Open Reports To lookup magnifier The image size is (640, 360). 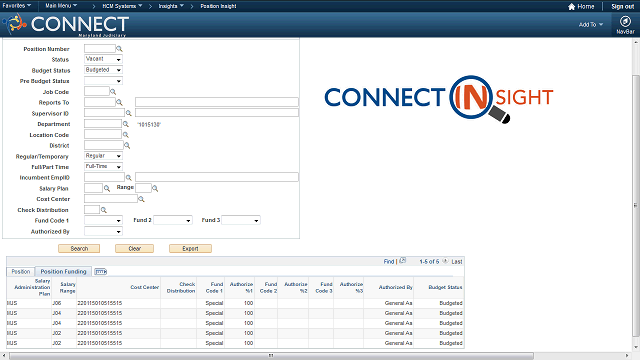point(119,102)
